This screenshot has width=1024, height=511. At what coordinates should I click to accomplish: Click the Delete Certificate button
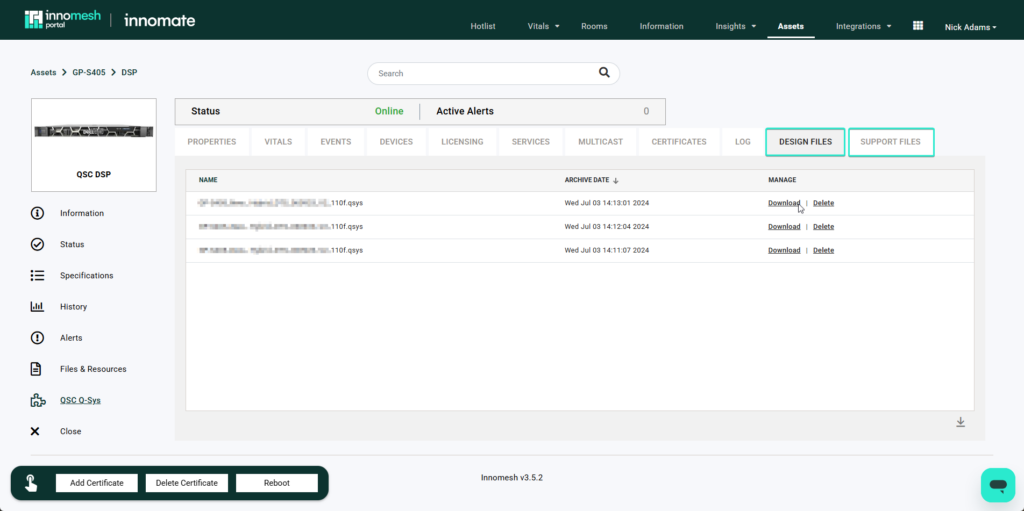[187, 483]
